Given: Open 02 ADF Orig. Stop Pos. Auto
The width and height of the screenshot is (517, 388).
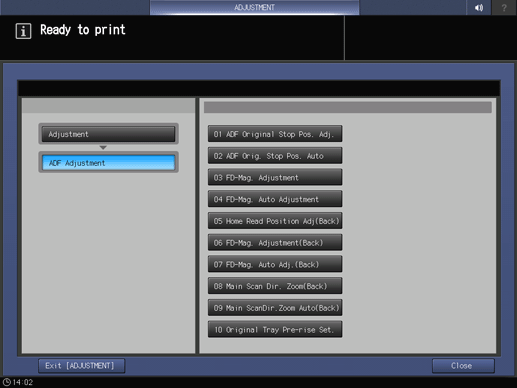Looking at the screenshot, I should (x=275, y=156).
